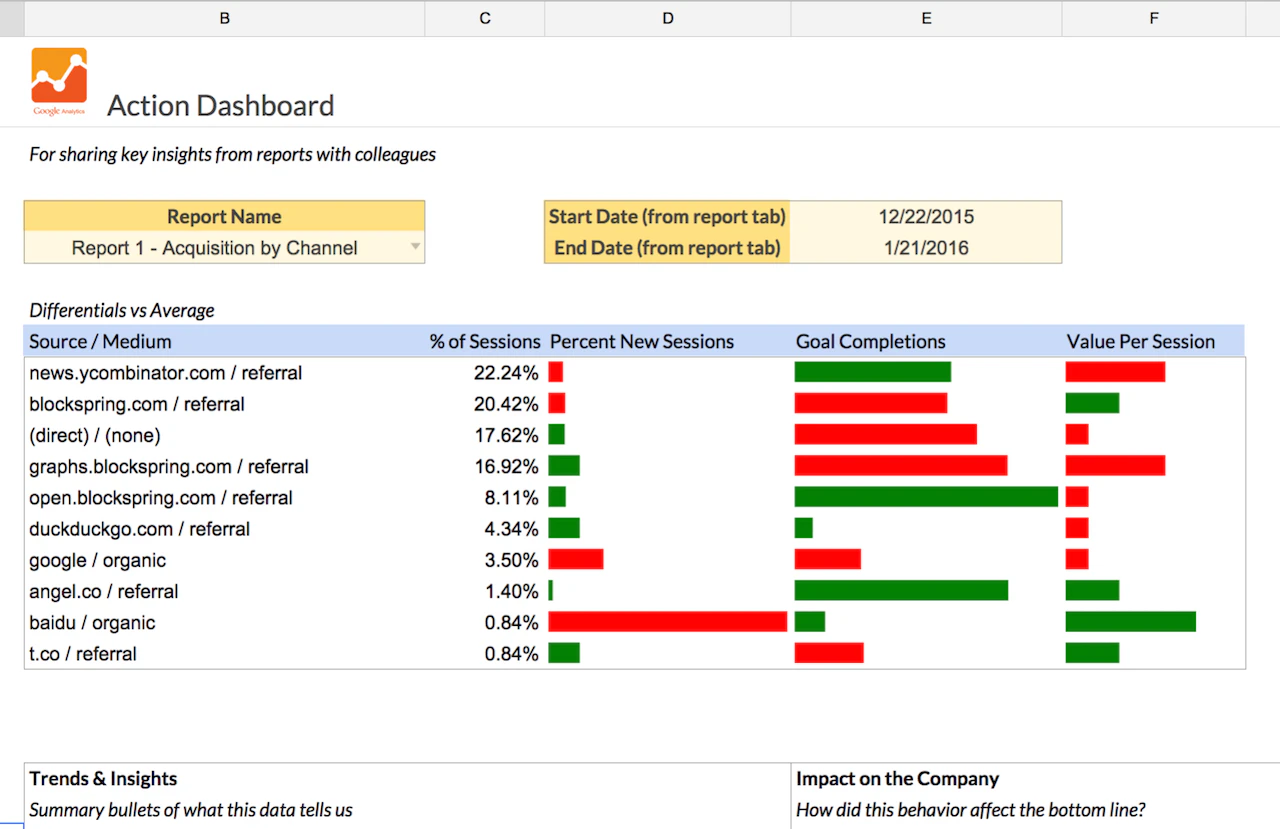Click the Report Name header cell
Screen dimensions: 1280x829
click(x=224, y=217)
